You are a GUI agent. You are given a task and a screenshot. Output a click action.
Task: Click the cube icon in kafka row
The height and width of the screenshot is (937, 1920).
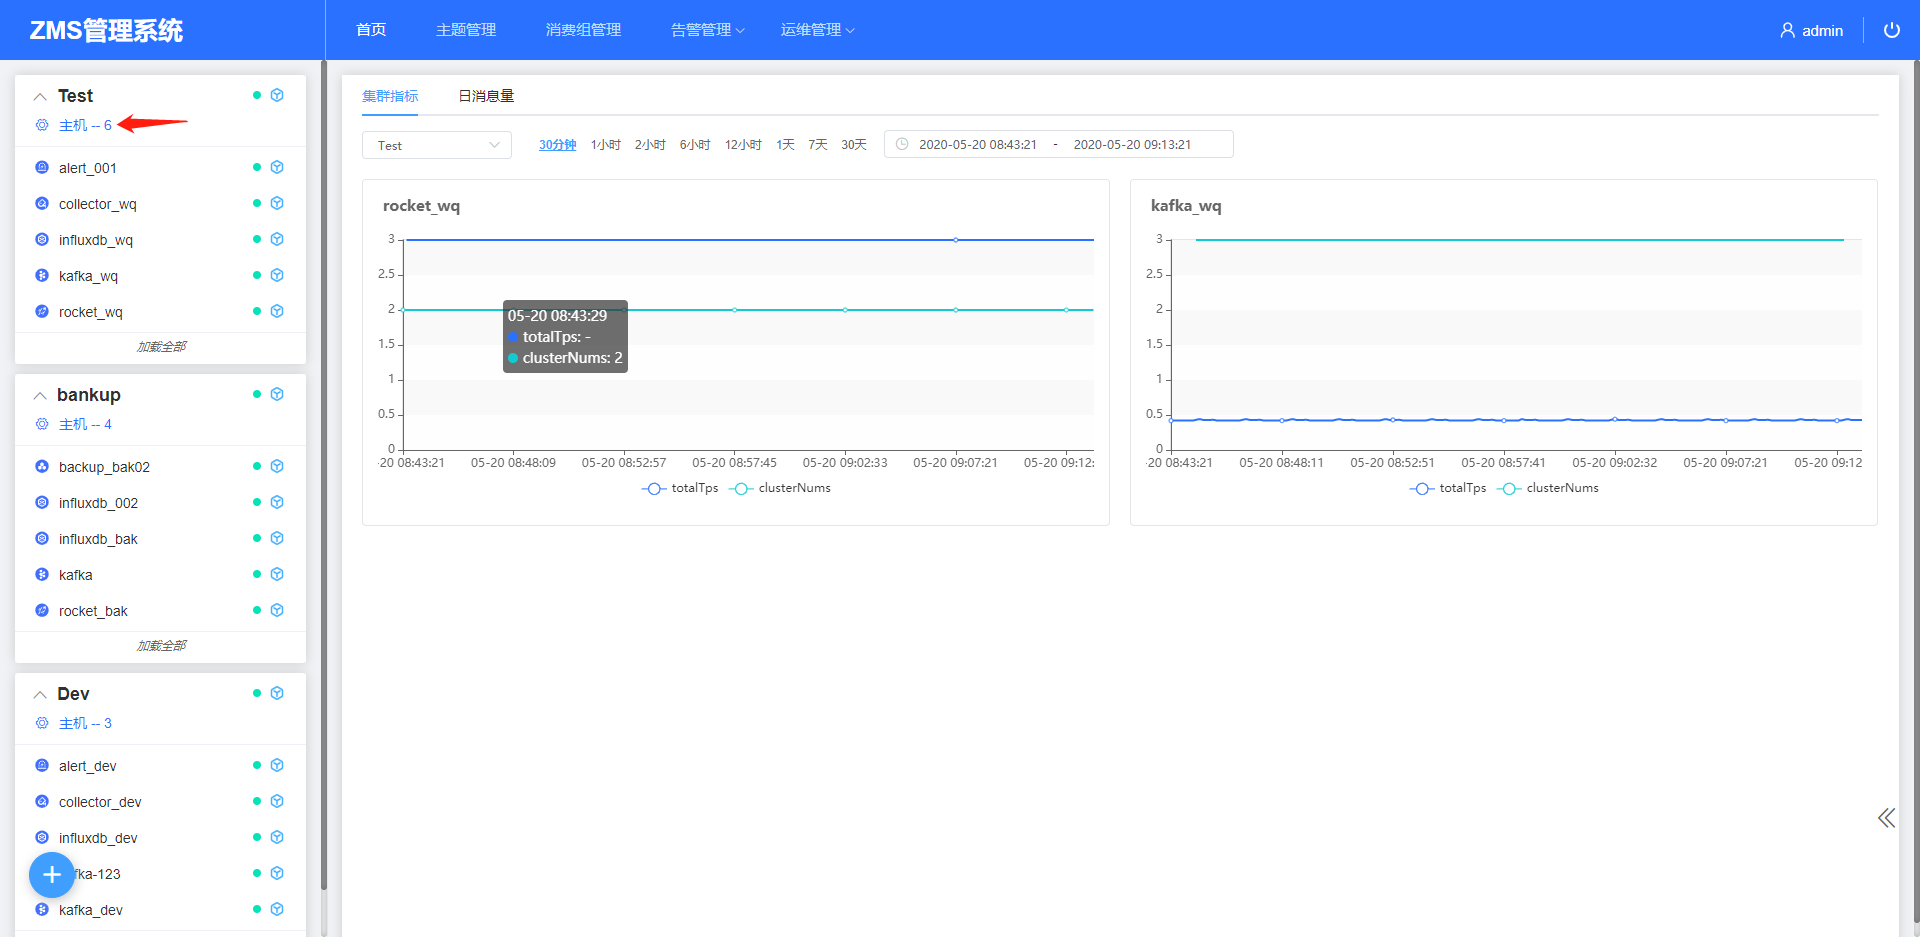[x=278, y=574]
